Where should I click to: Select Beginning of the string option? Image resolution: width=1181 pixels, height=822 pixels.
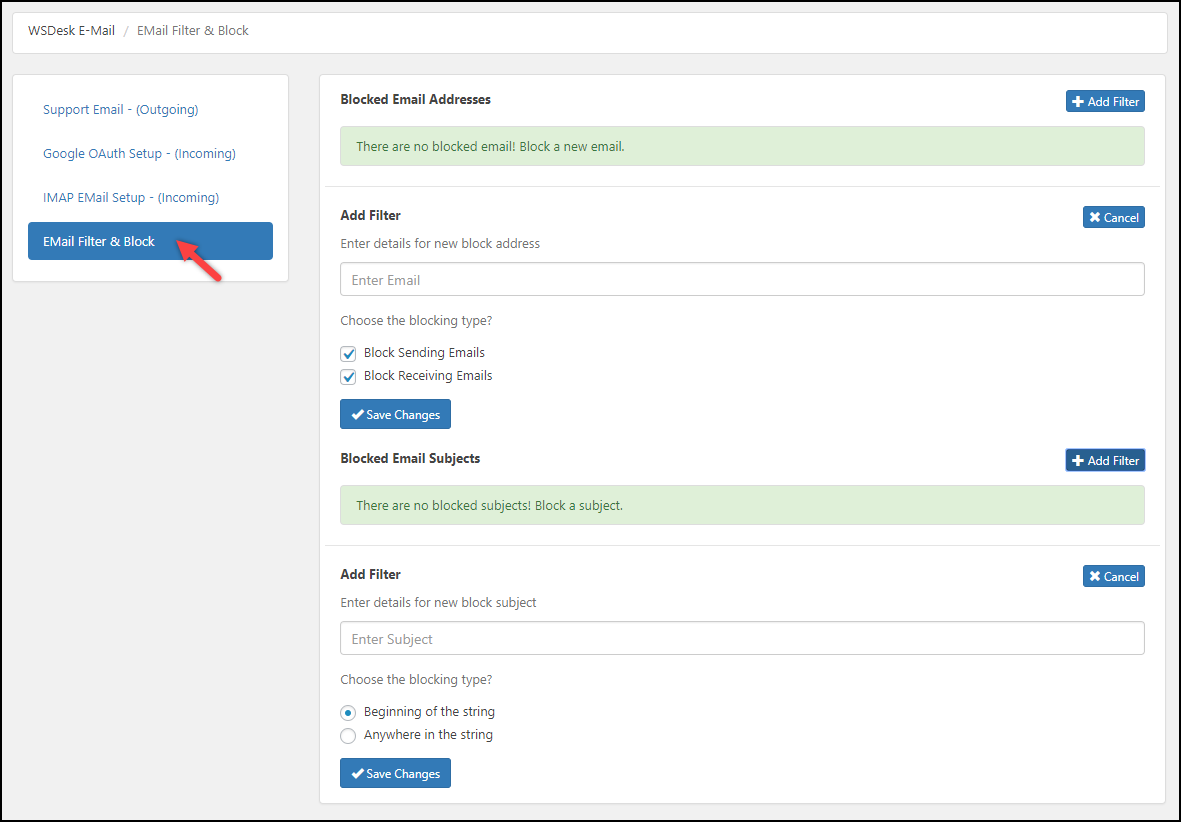pyautogui.click(x=348, y=713)
